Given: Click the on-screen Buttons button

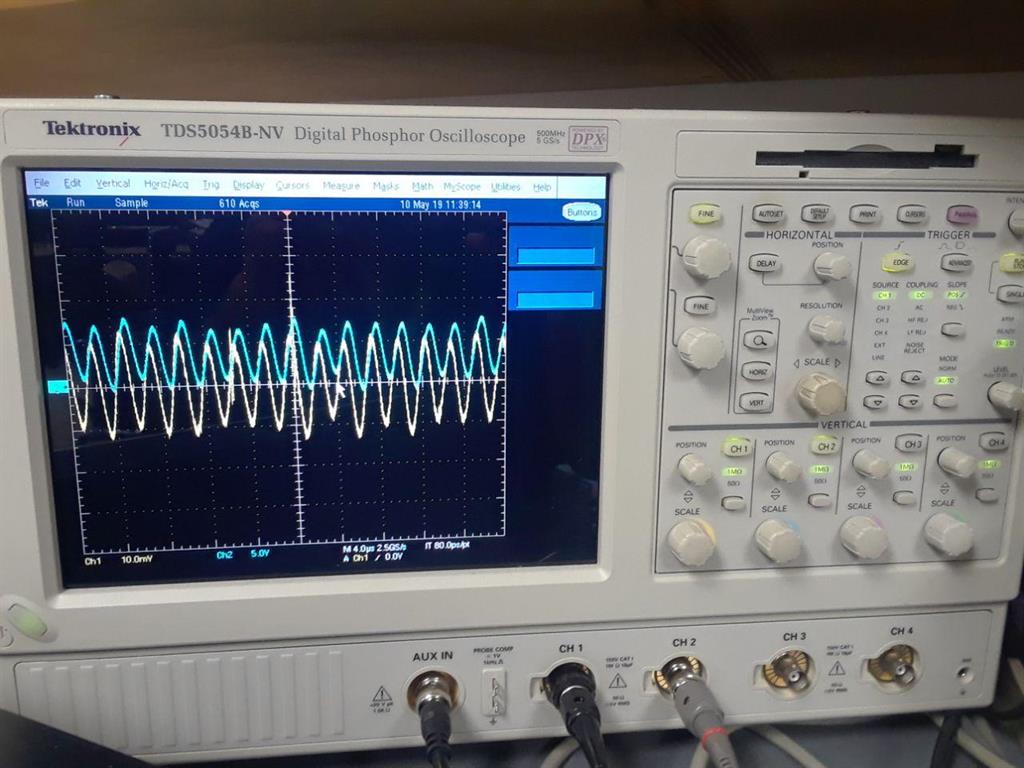Looking at the screenshot, I should tap(581, 212).
